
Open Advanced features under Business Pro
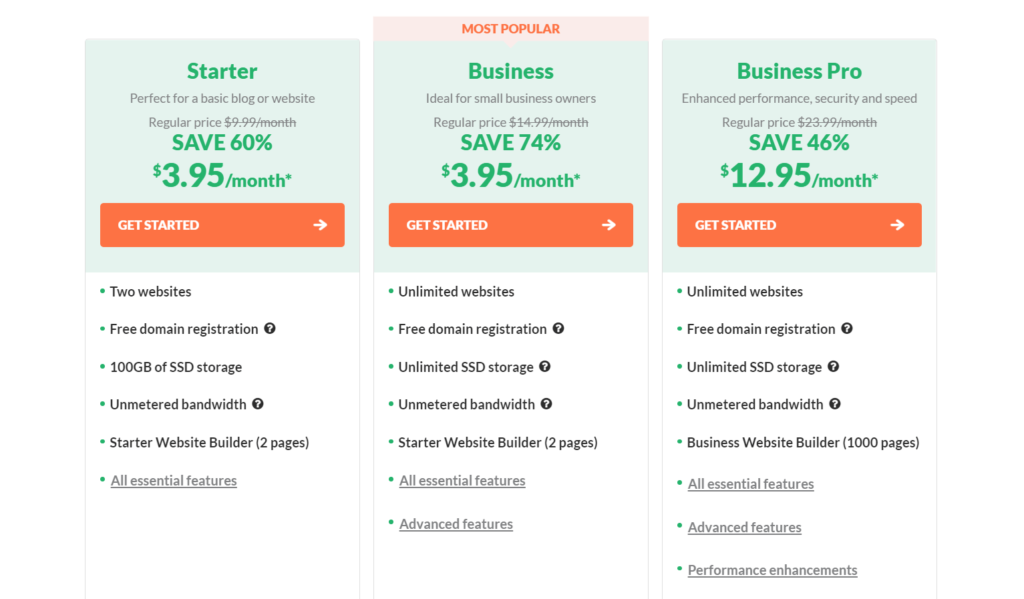click(744, 527)
